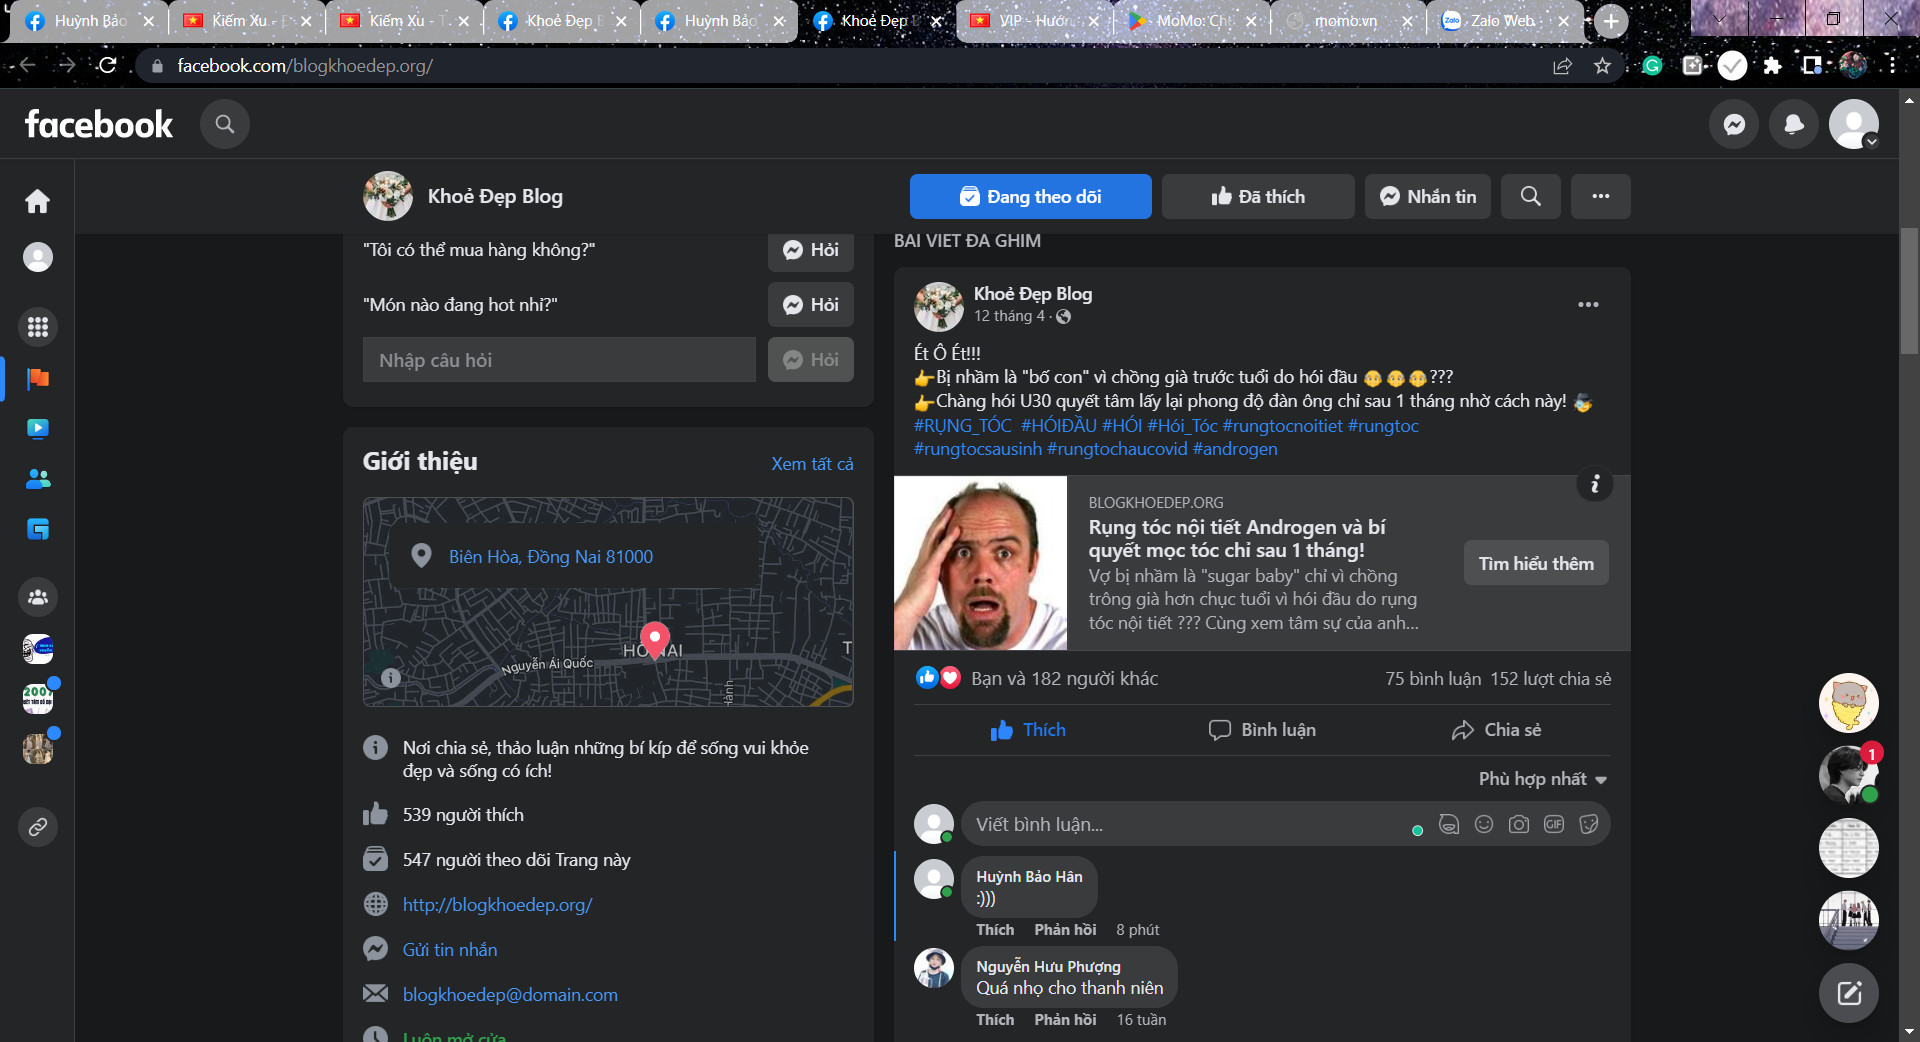
Task: Click map info icon in Giới thiệu
Action: [391, 678]
